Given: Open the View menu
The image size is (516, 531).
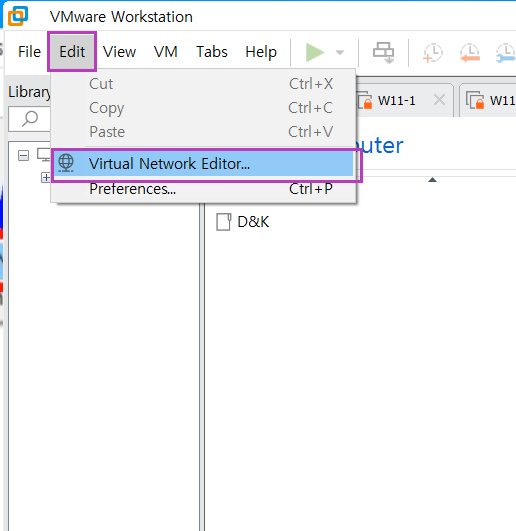Looking at the screenshot, I should point(119,52).
